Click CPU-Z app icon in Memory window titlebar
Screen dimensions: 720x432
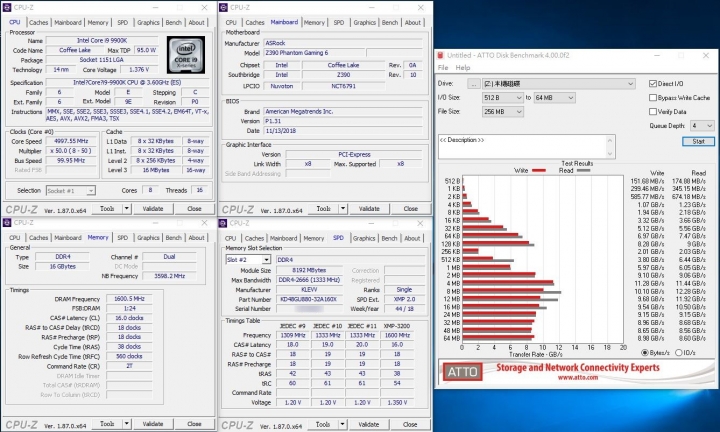point(7,223)
